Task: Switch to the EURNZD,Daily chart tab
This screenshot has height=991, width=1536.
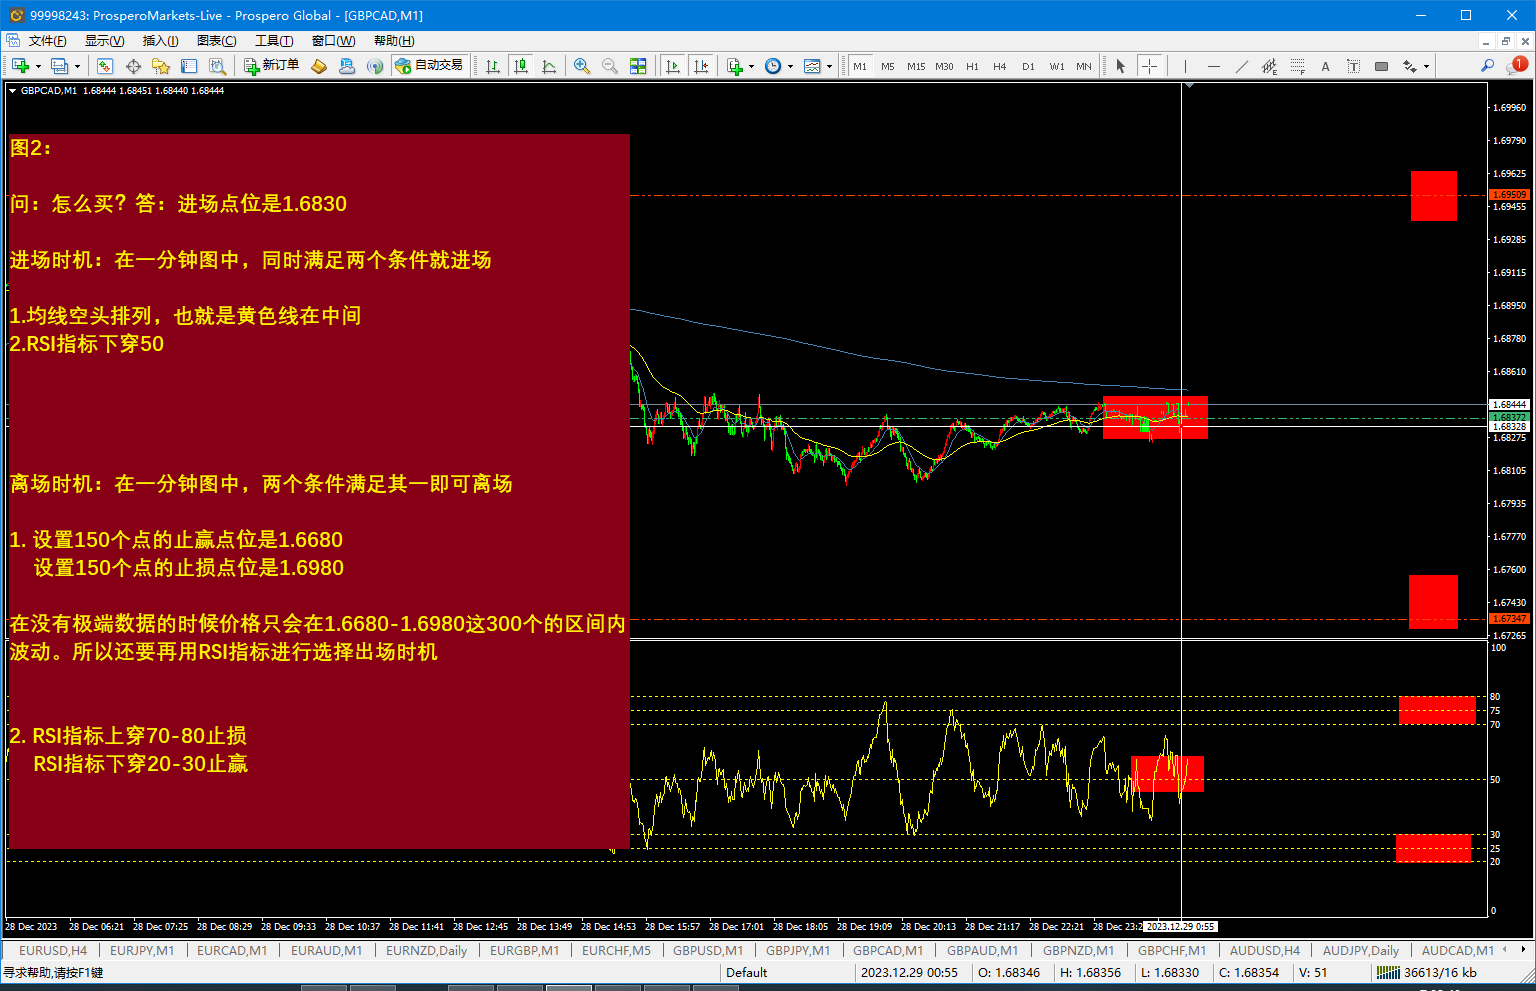Action: pos(427,951)
